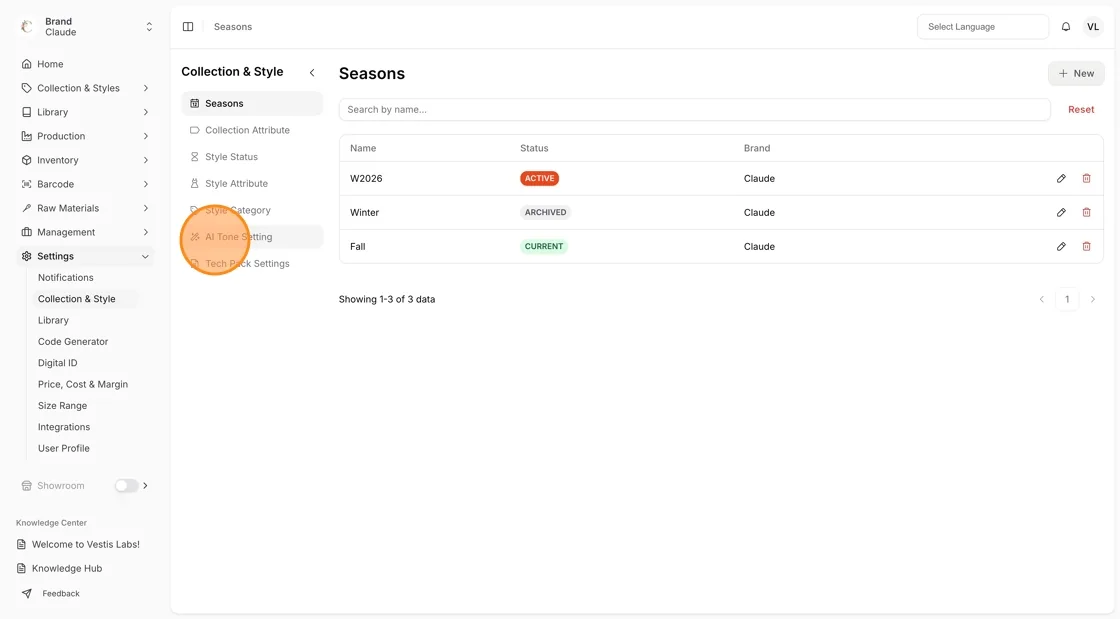
Task: Open the Select Language dropdown
Action: coord(983,26)
